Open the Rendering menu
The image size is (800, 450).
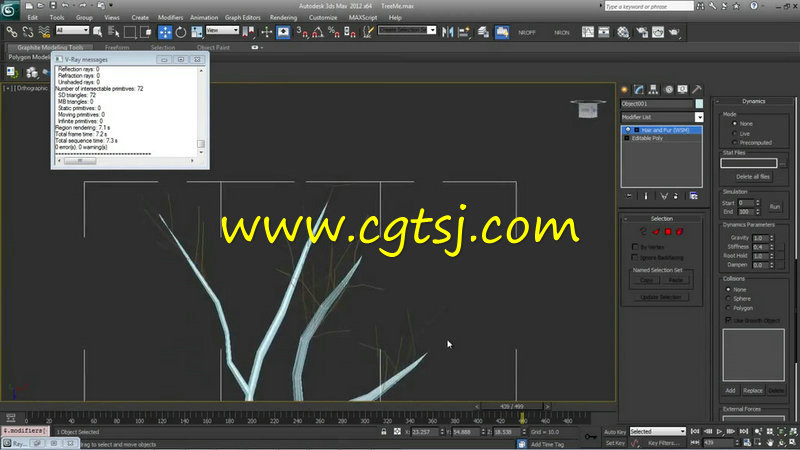pyautogui.click(x=283, y=17)
